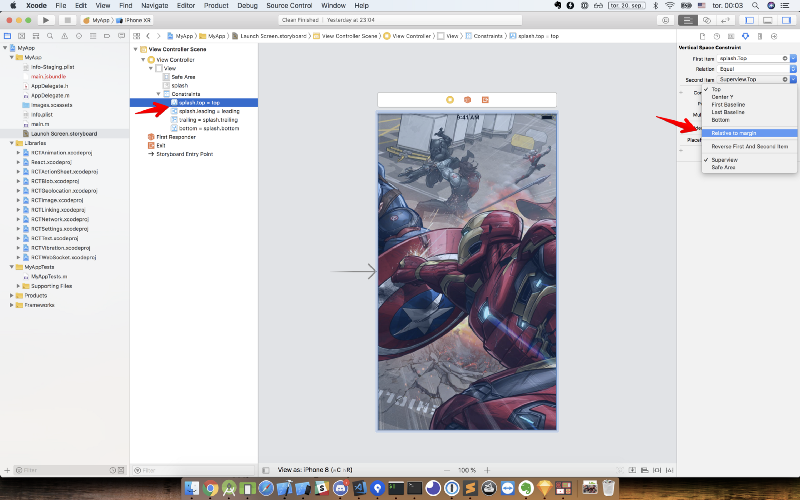Select the splash.leading = leading constraint
800x500 pixels.
click(209, 111)
